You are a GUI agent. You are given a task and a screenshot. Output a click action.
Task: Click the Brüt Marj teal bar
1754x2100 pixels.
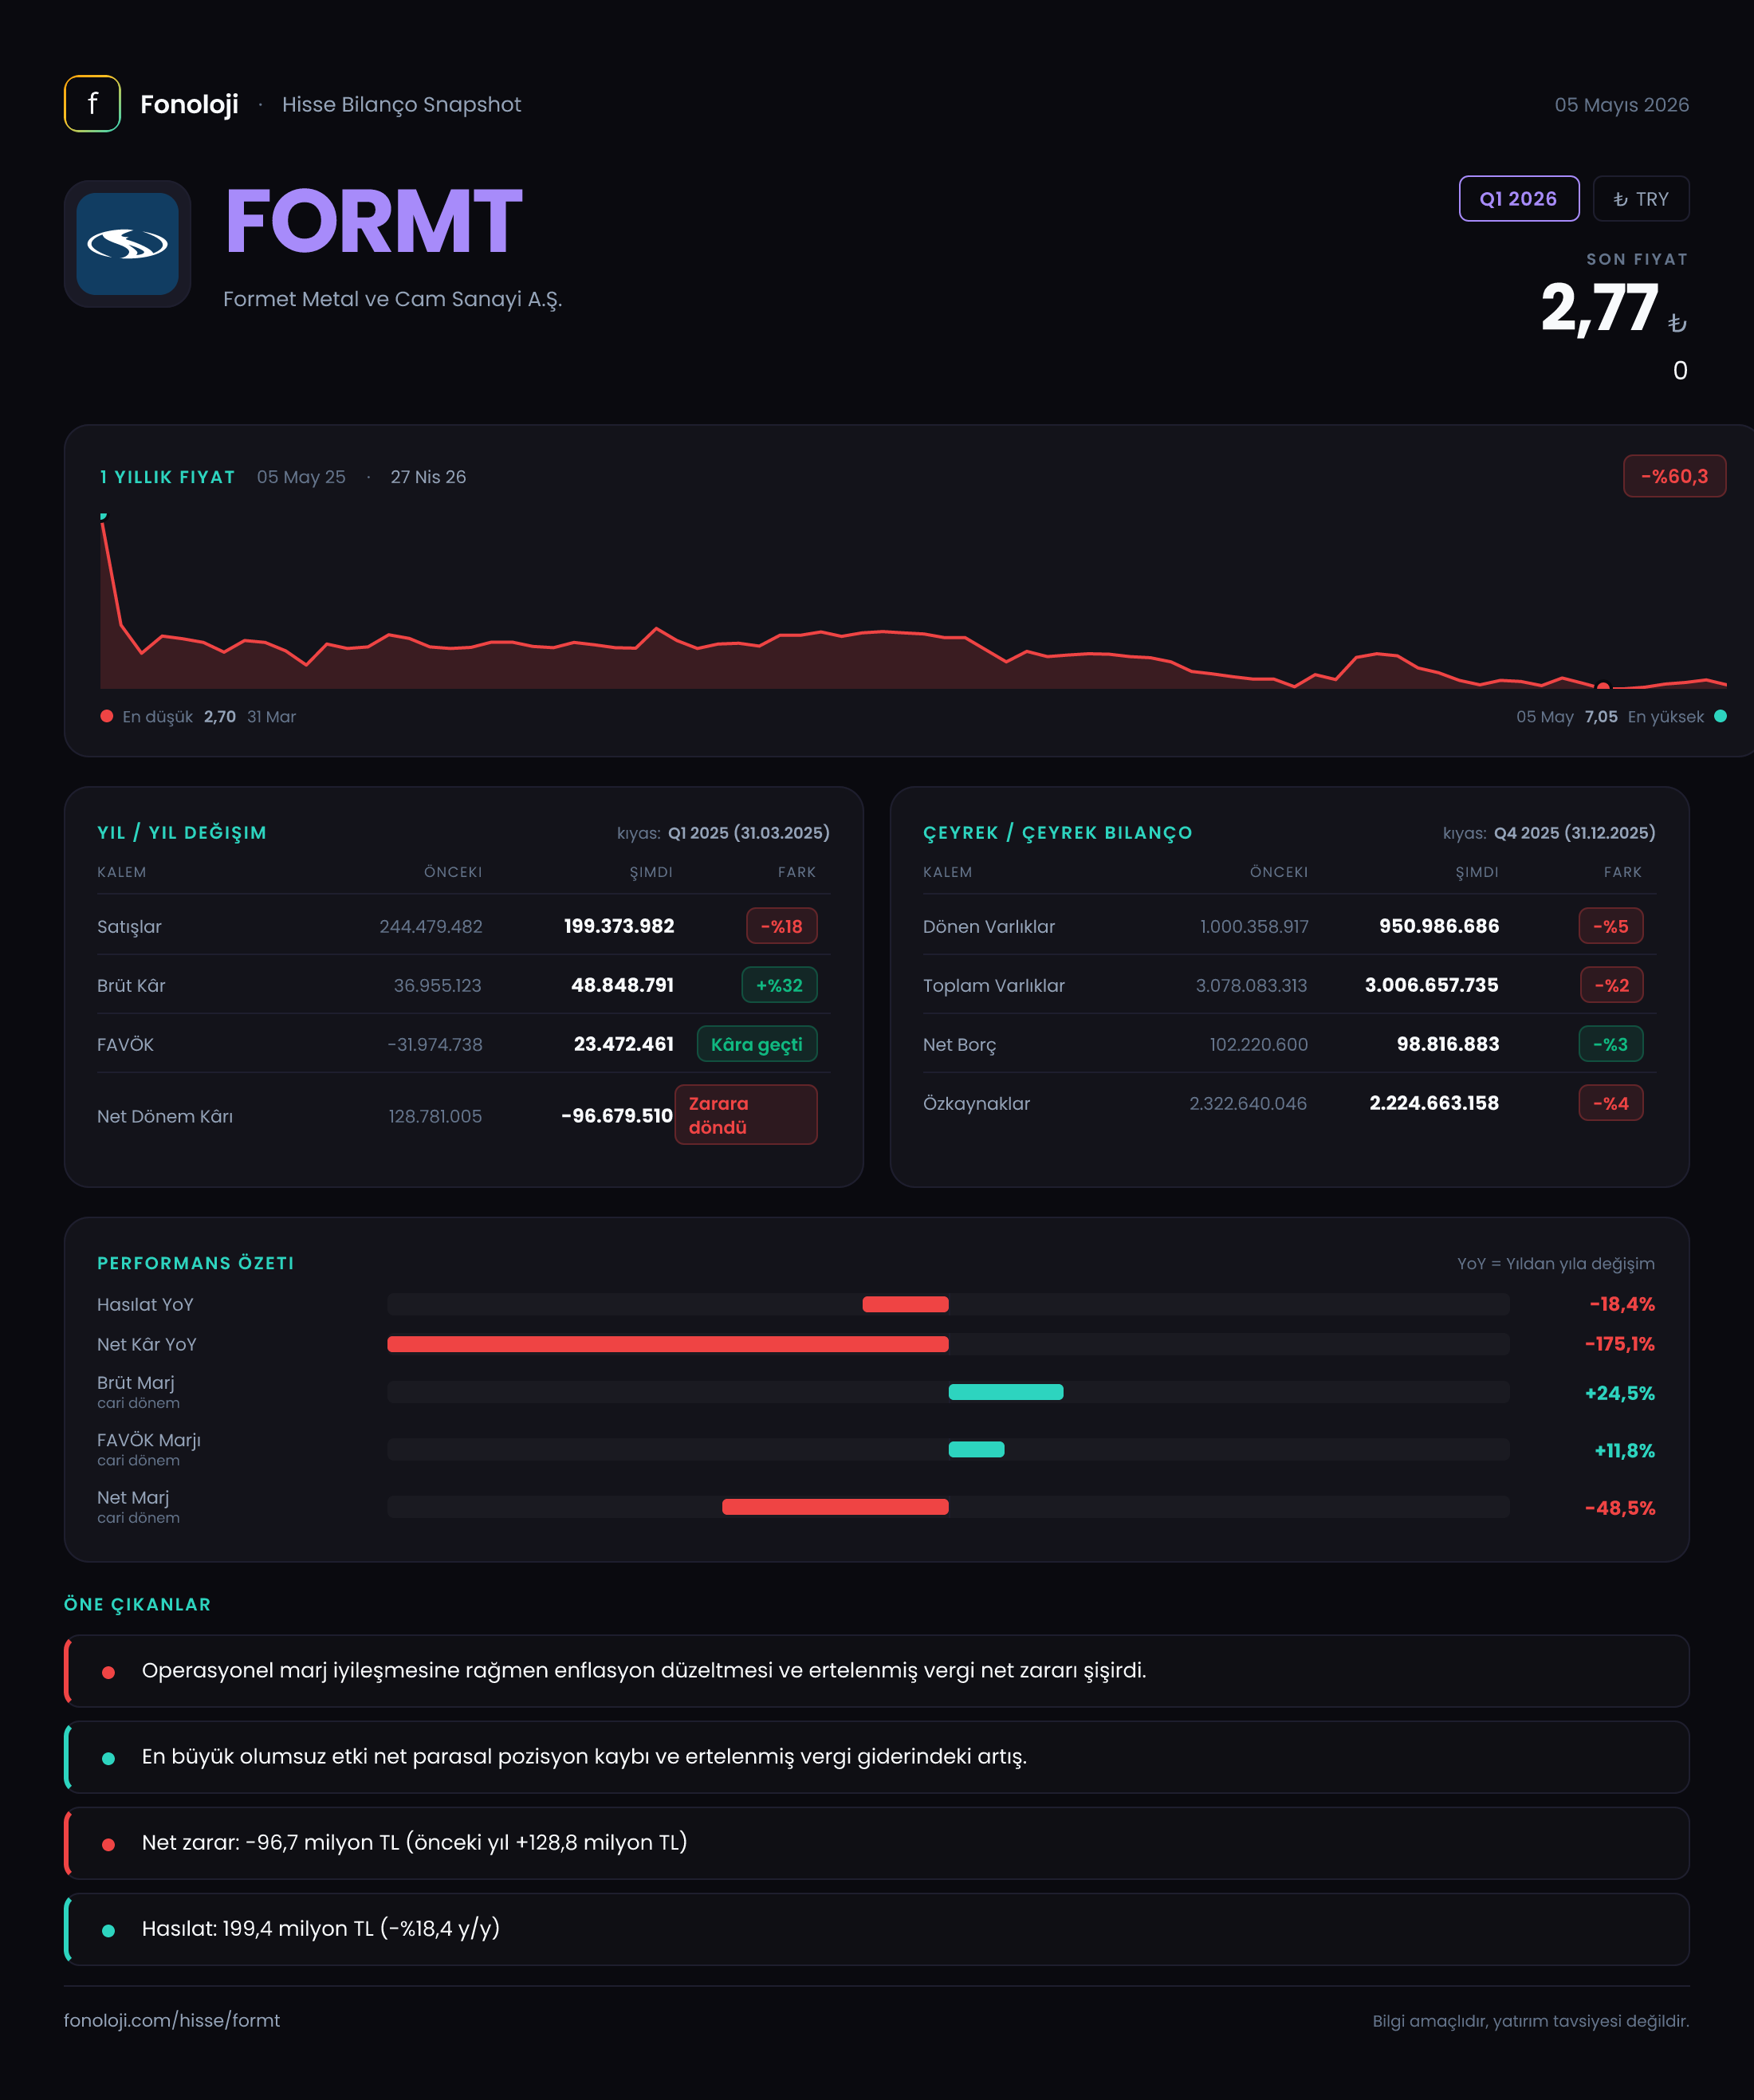(1005, 1392)
